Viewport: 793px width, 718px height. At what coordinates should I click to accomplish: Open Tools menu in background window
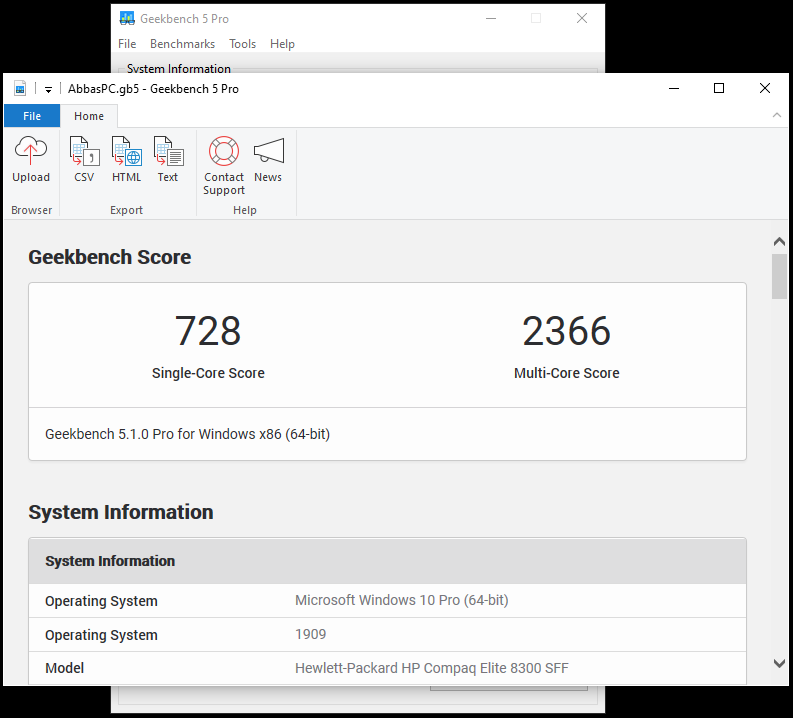point(243,44)
